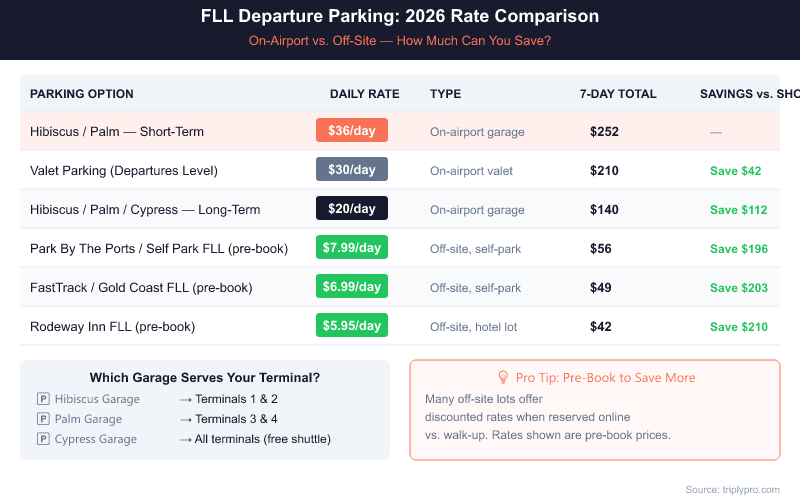Click the green $7.99/day rate badge
Viewport: 800px width, 500px height.
(351, 248)
